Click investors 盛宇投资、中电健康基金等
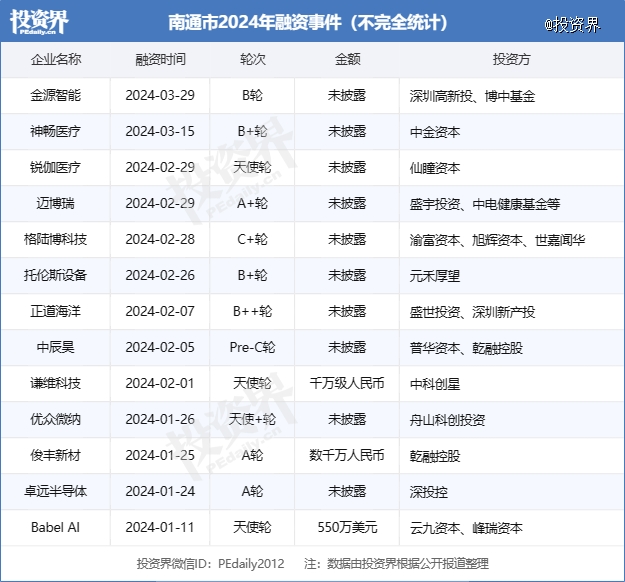Image resolution: width=625 pixels, height=582 pixels. [485, 204]
